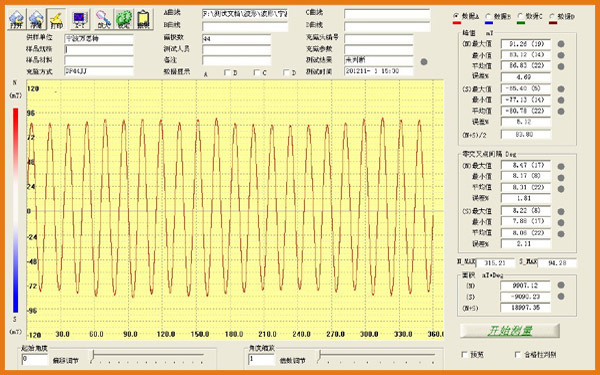This screenshot has width=600, height=375.
Task: Click the X-Y chart monitor icon
Action: point(80,20)
